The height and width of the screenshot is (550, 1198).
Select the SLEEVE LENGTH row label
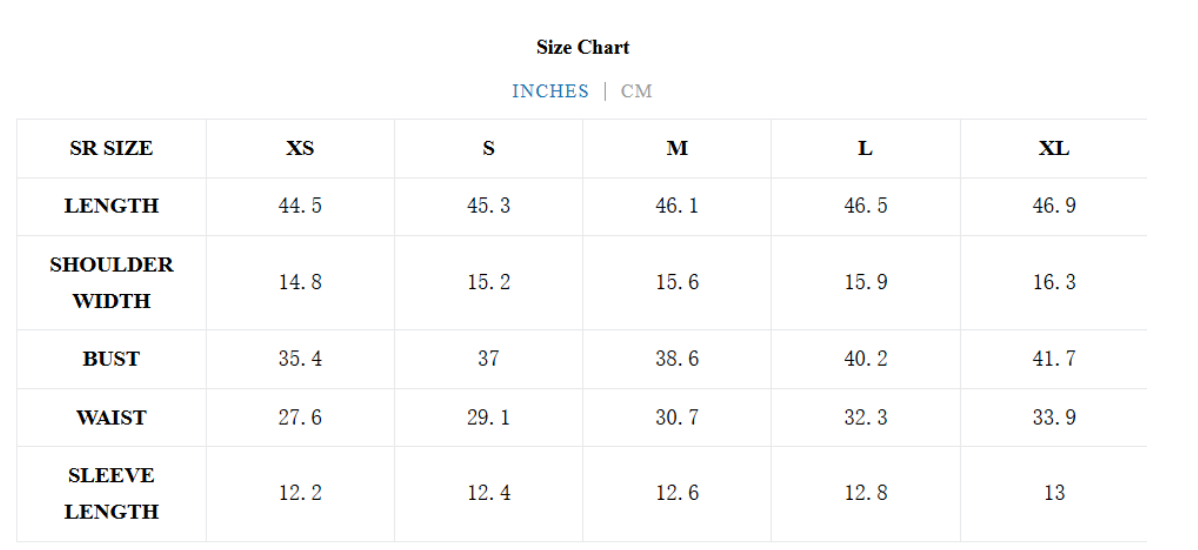[112, 493]
